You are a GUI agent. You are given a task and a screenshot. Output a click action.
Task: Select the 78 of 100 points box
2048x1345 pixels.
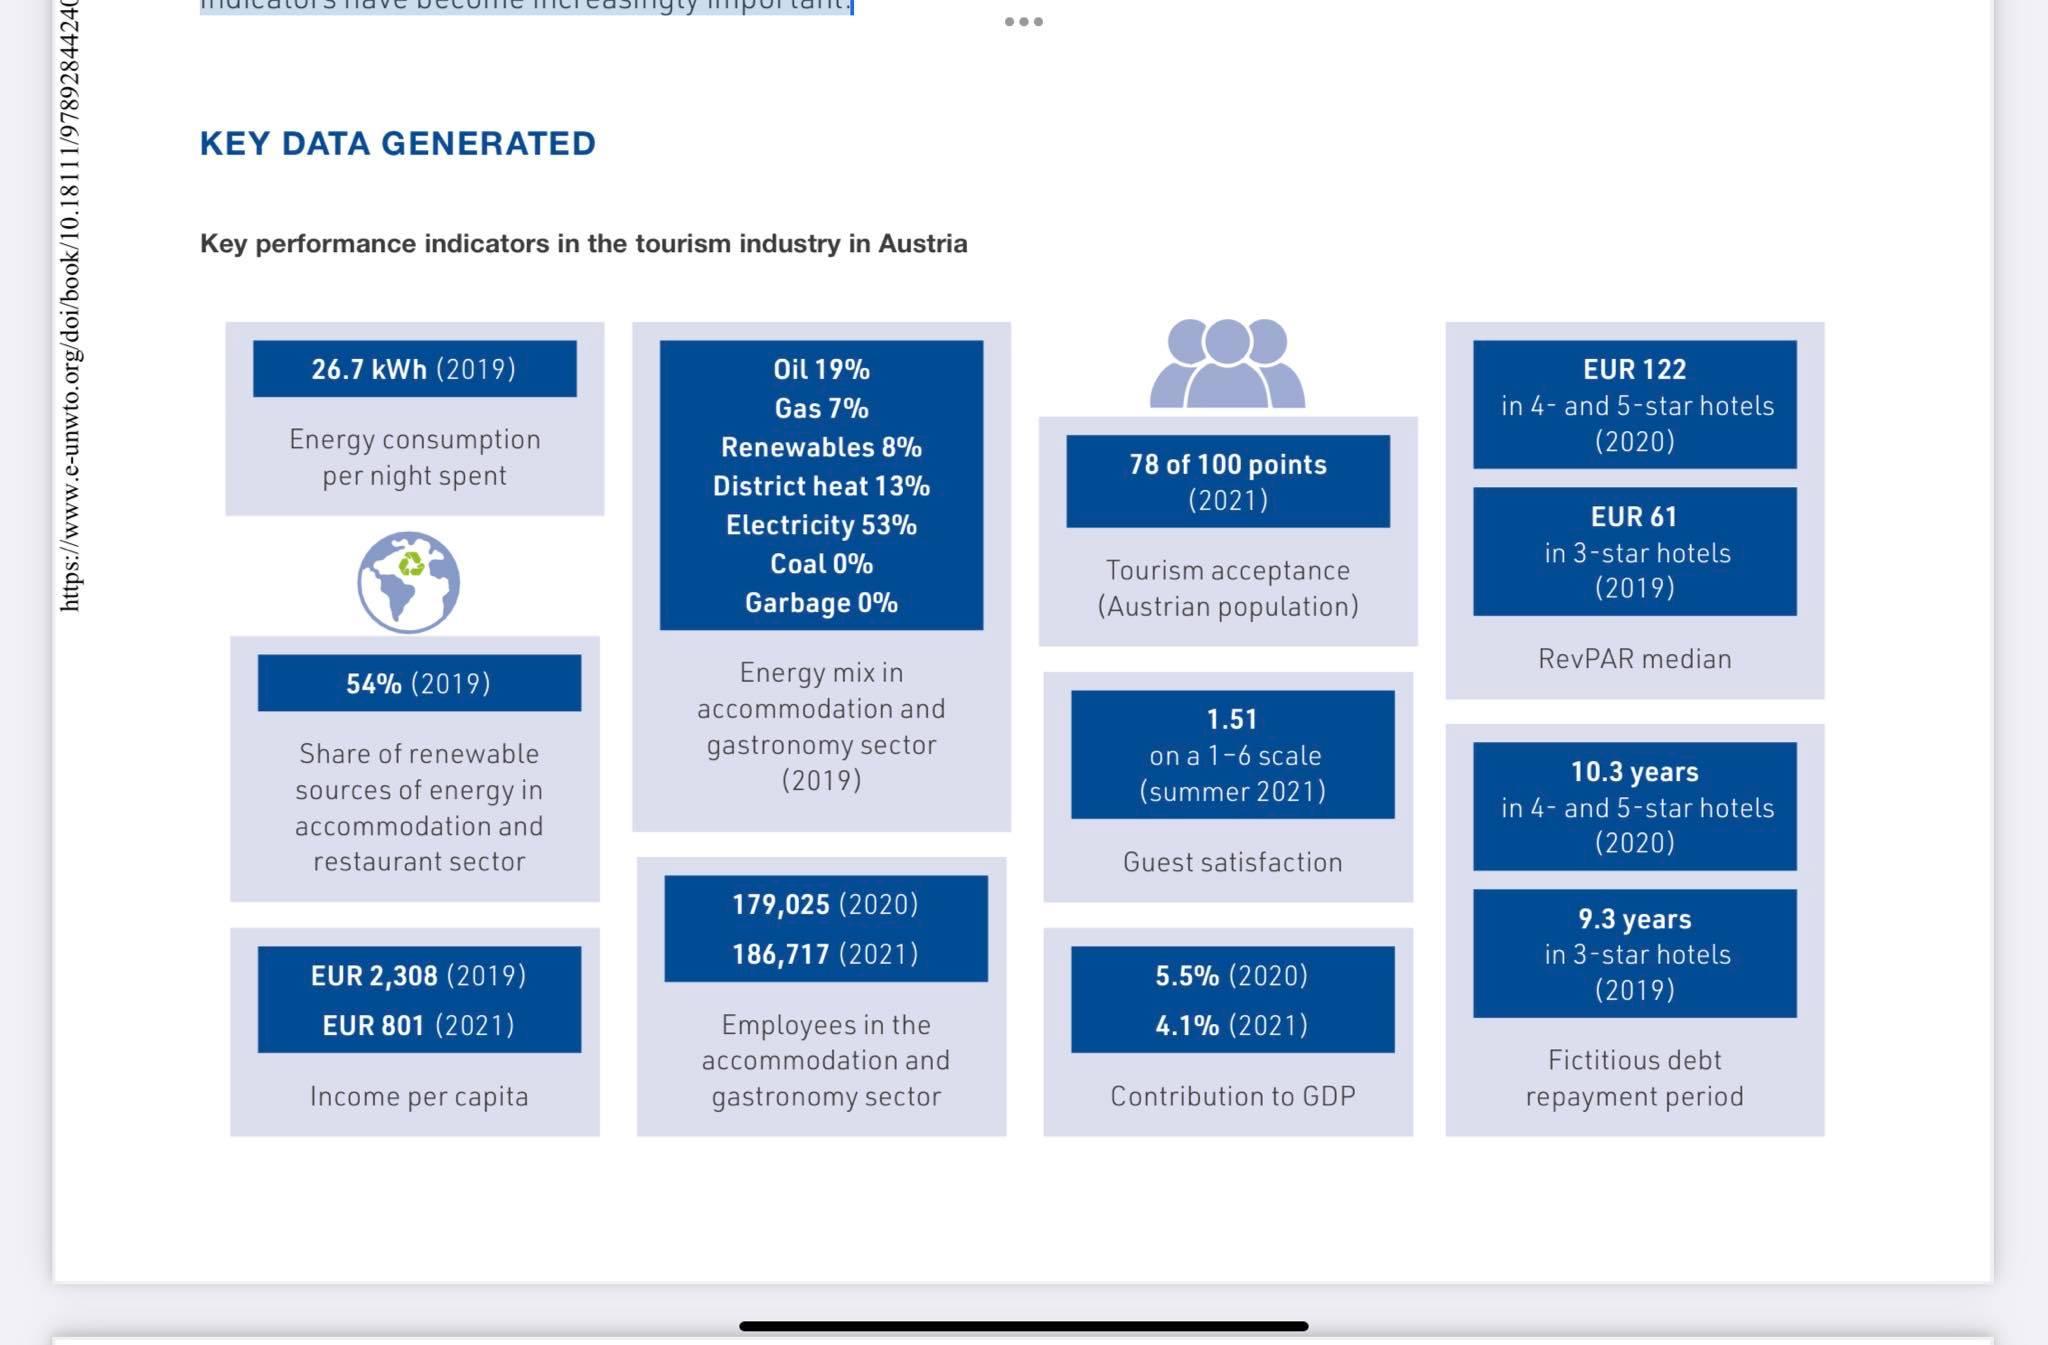1227,481
